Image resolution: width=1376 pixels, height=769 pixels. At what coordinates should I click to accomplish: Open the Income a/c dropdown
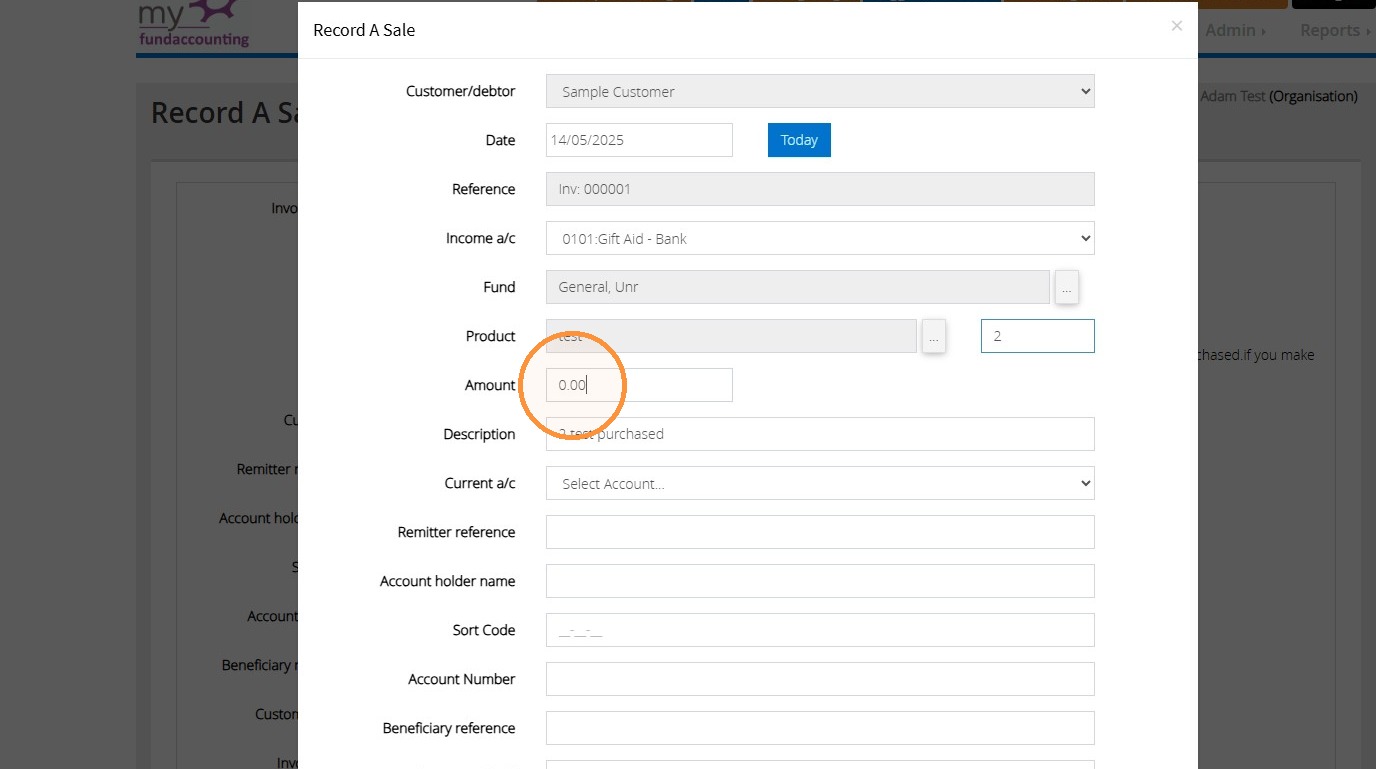click(820, 238)
